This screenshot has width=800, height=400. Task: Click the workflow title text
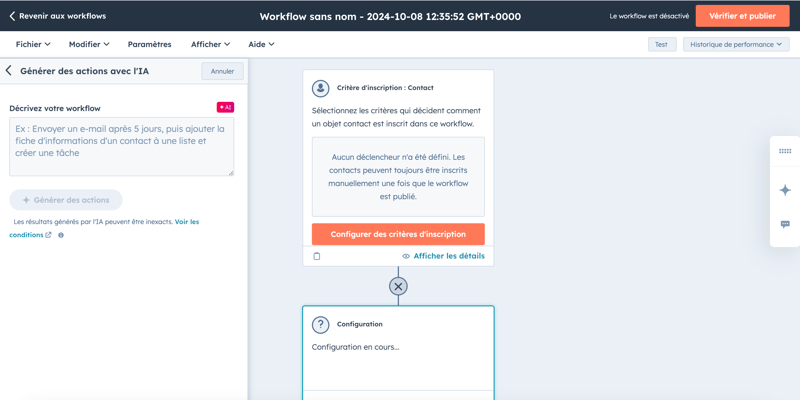pyautogui.click(x=390, y=16)
